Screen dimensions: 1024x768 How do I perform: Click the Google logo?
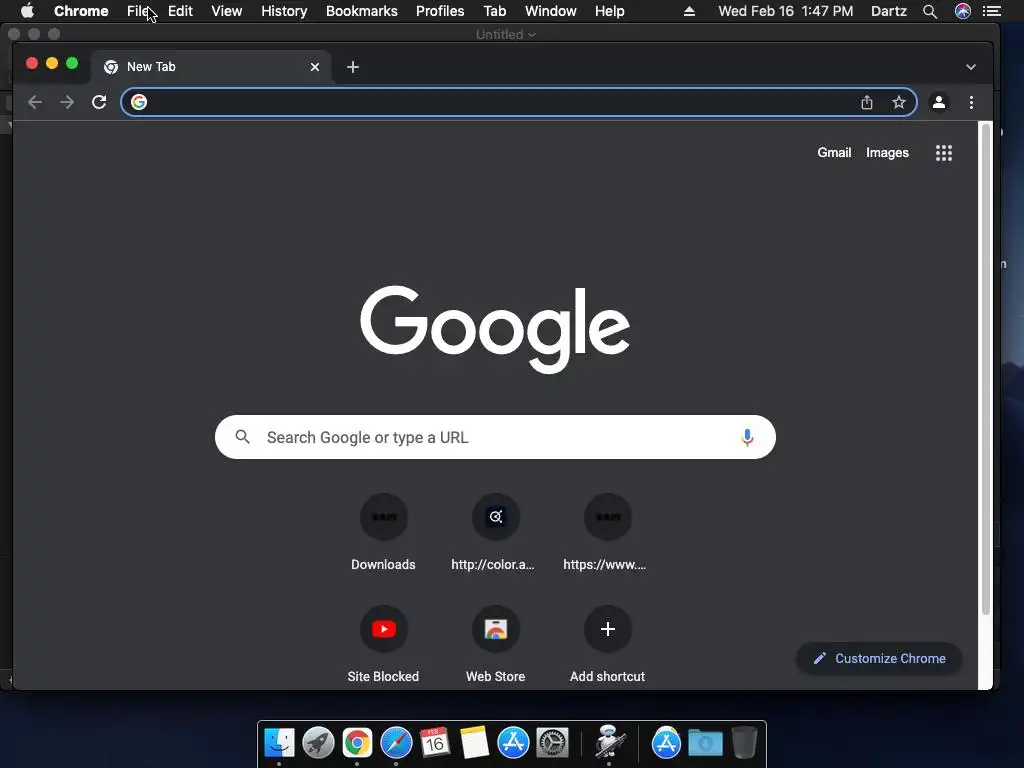(495, 328)
